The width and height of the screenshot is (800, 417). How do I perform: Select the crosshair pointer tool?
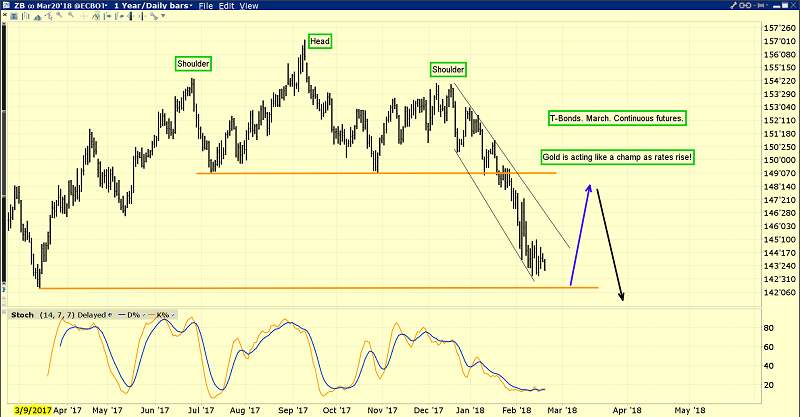tap(49, 16)
